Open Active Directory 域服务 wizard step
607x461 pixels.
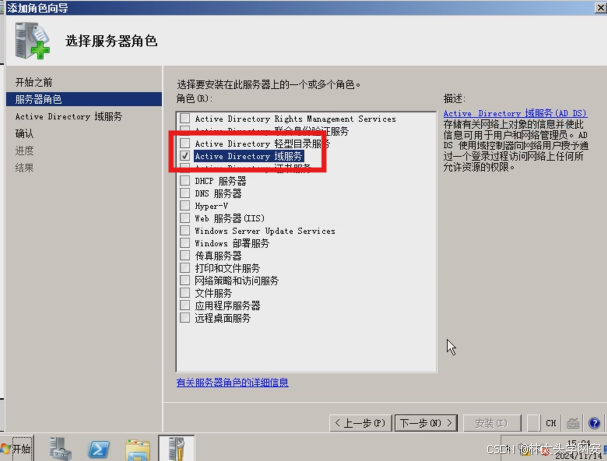(69, 116)
